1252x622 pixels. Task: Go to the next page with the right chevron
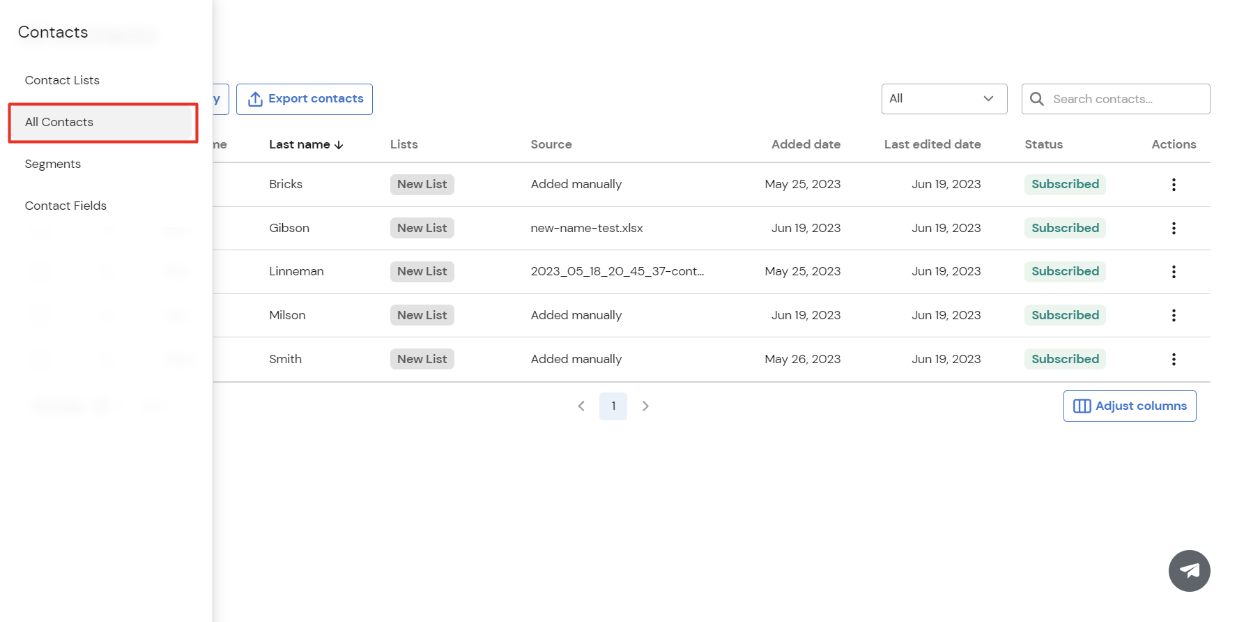(645, 406)
